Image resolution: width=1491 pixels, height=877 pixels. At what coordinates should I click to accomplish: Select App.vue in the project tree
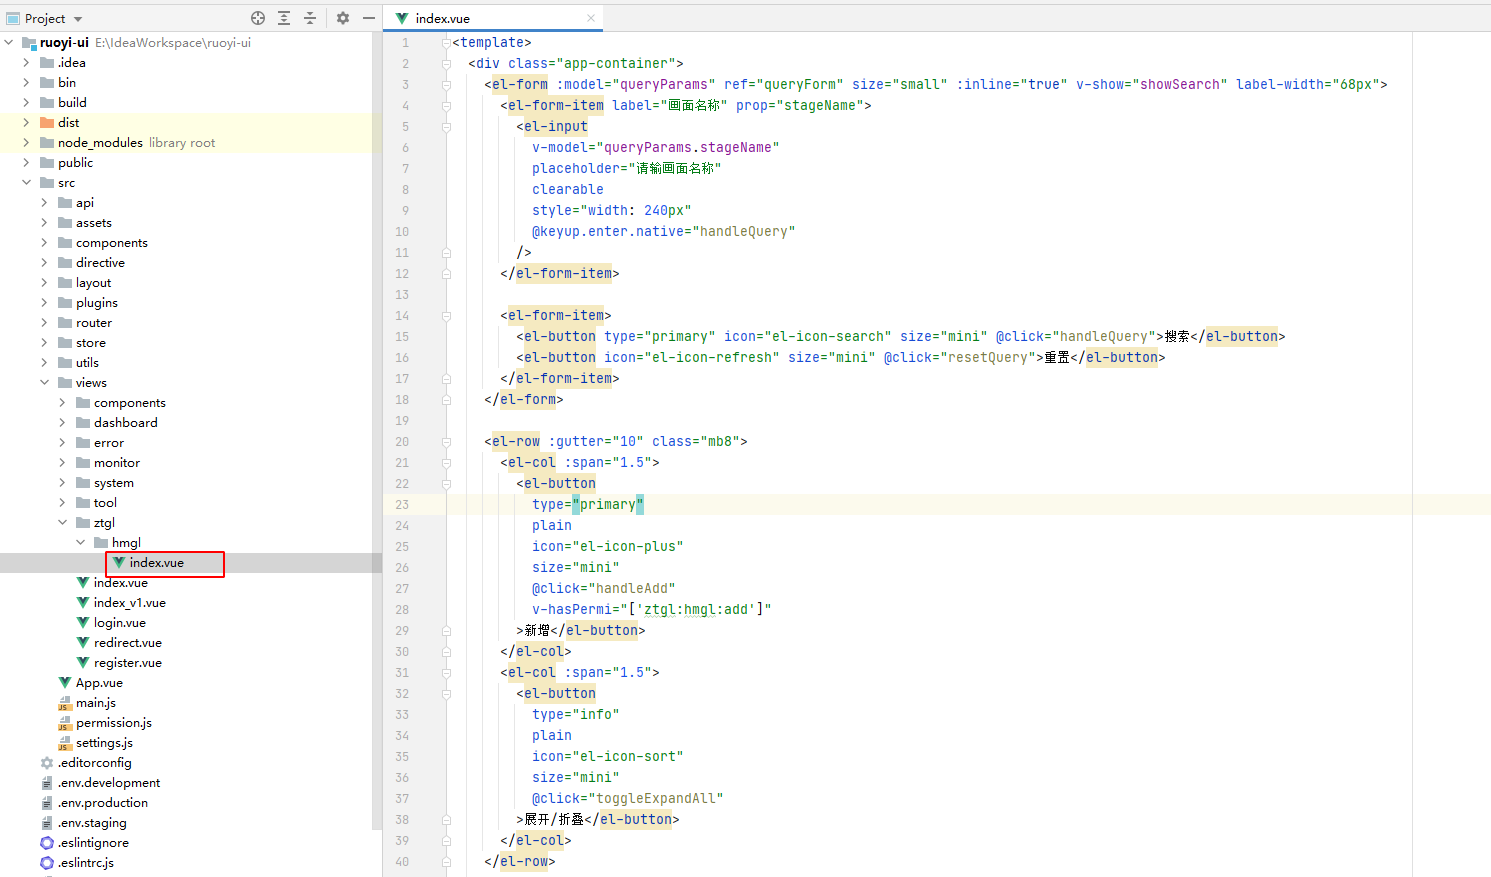point(99,683)
